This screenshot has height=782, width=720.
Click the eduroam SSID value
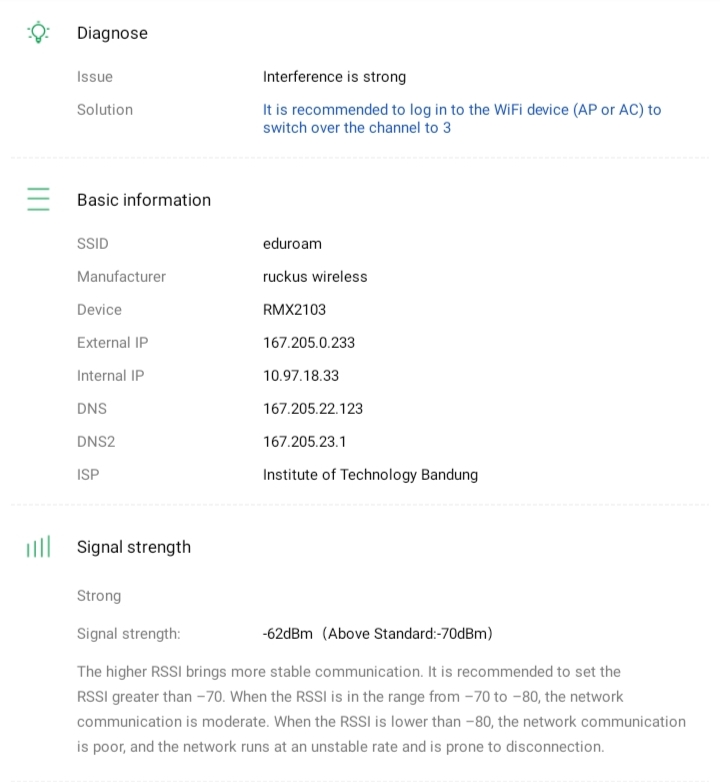(292, 244)
